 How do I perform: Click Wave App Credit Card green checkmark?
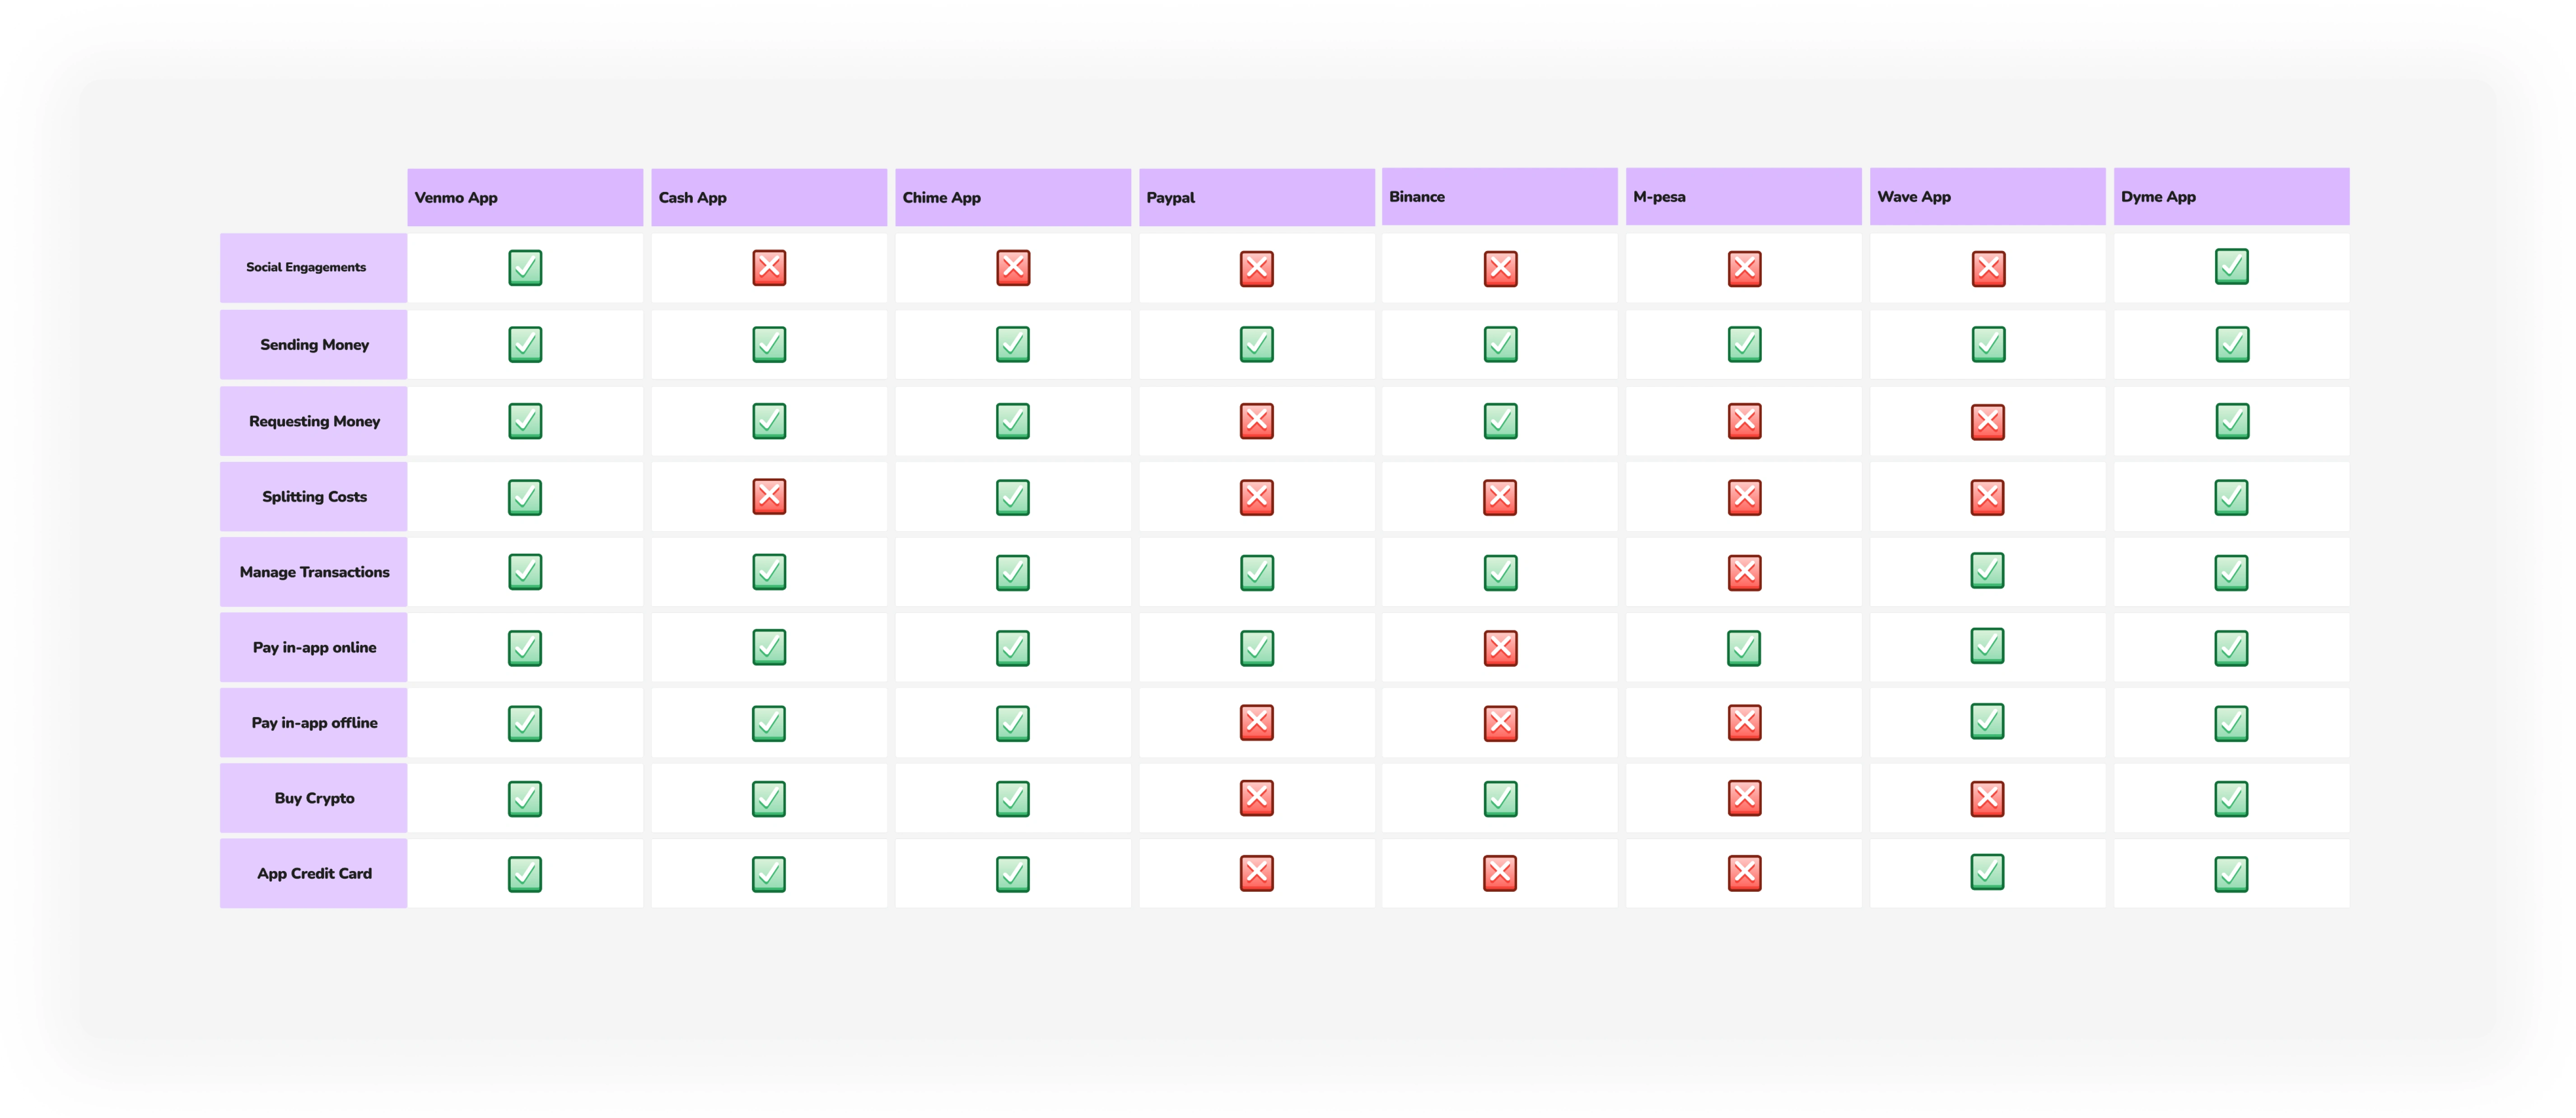[x=1987, y=872]
